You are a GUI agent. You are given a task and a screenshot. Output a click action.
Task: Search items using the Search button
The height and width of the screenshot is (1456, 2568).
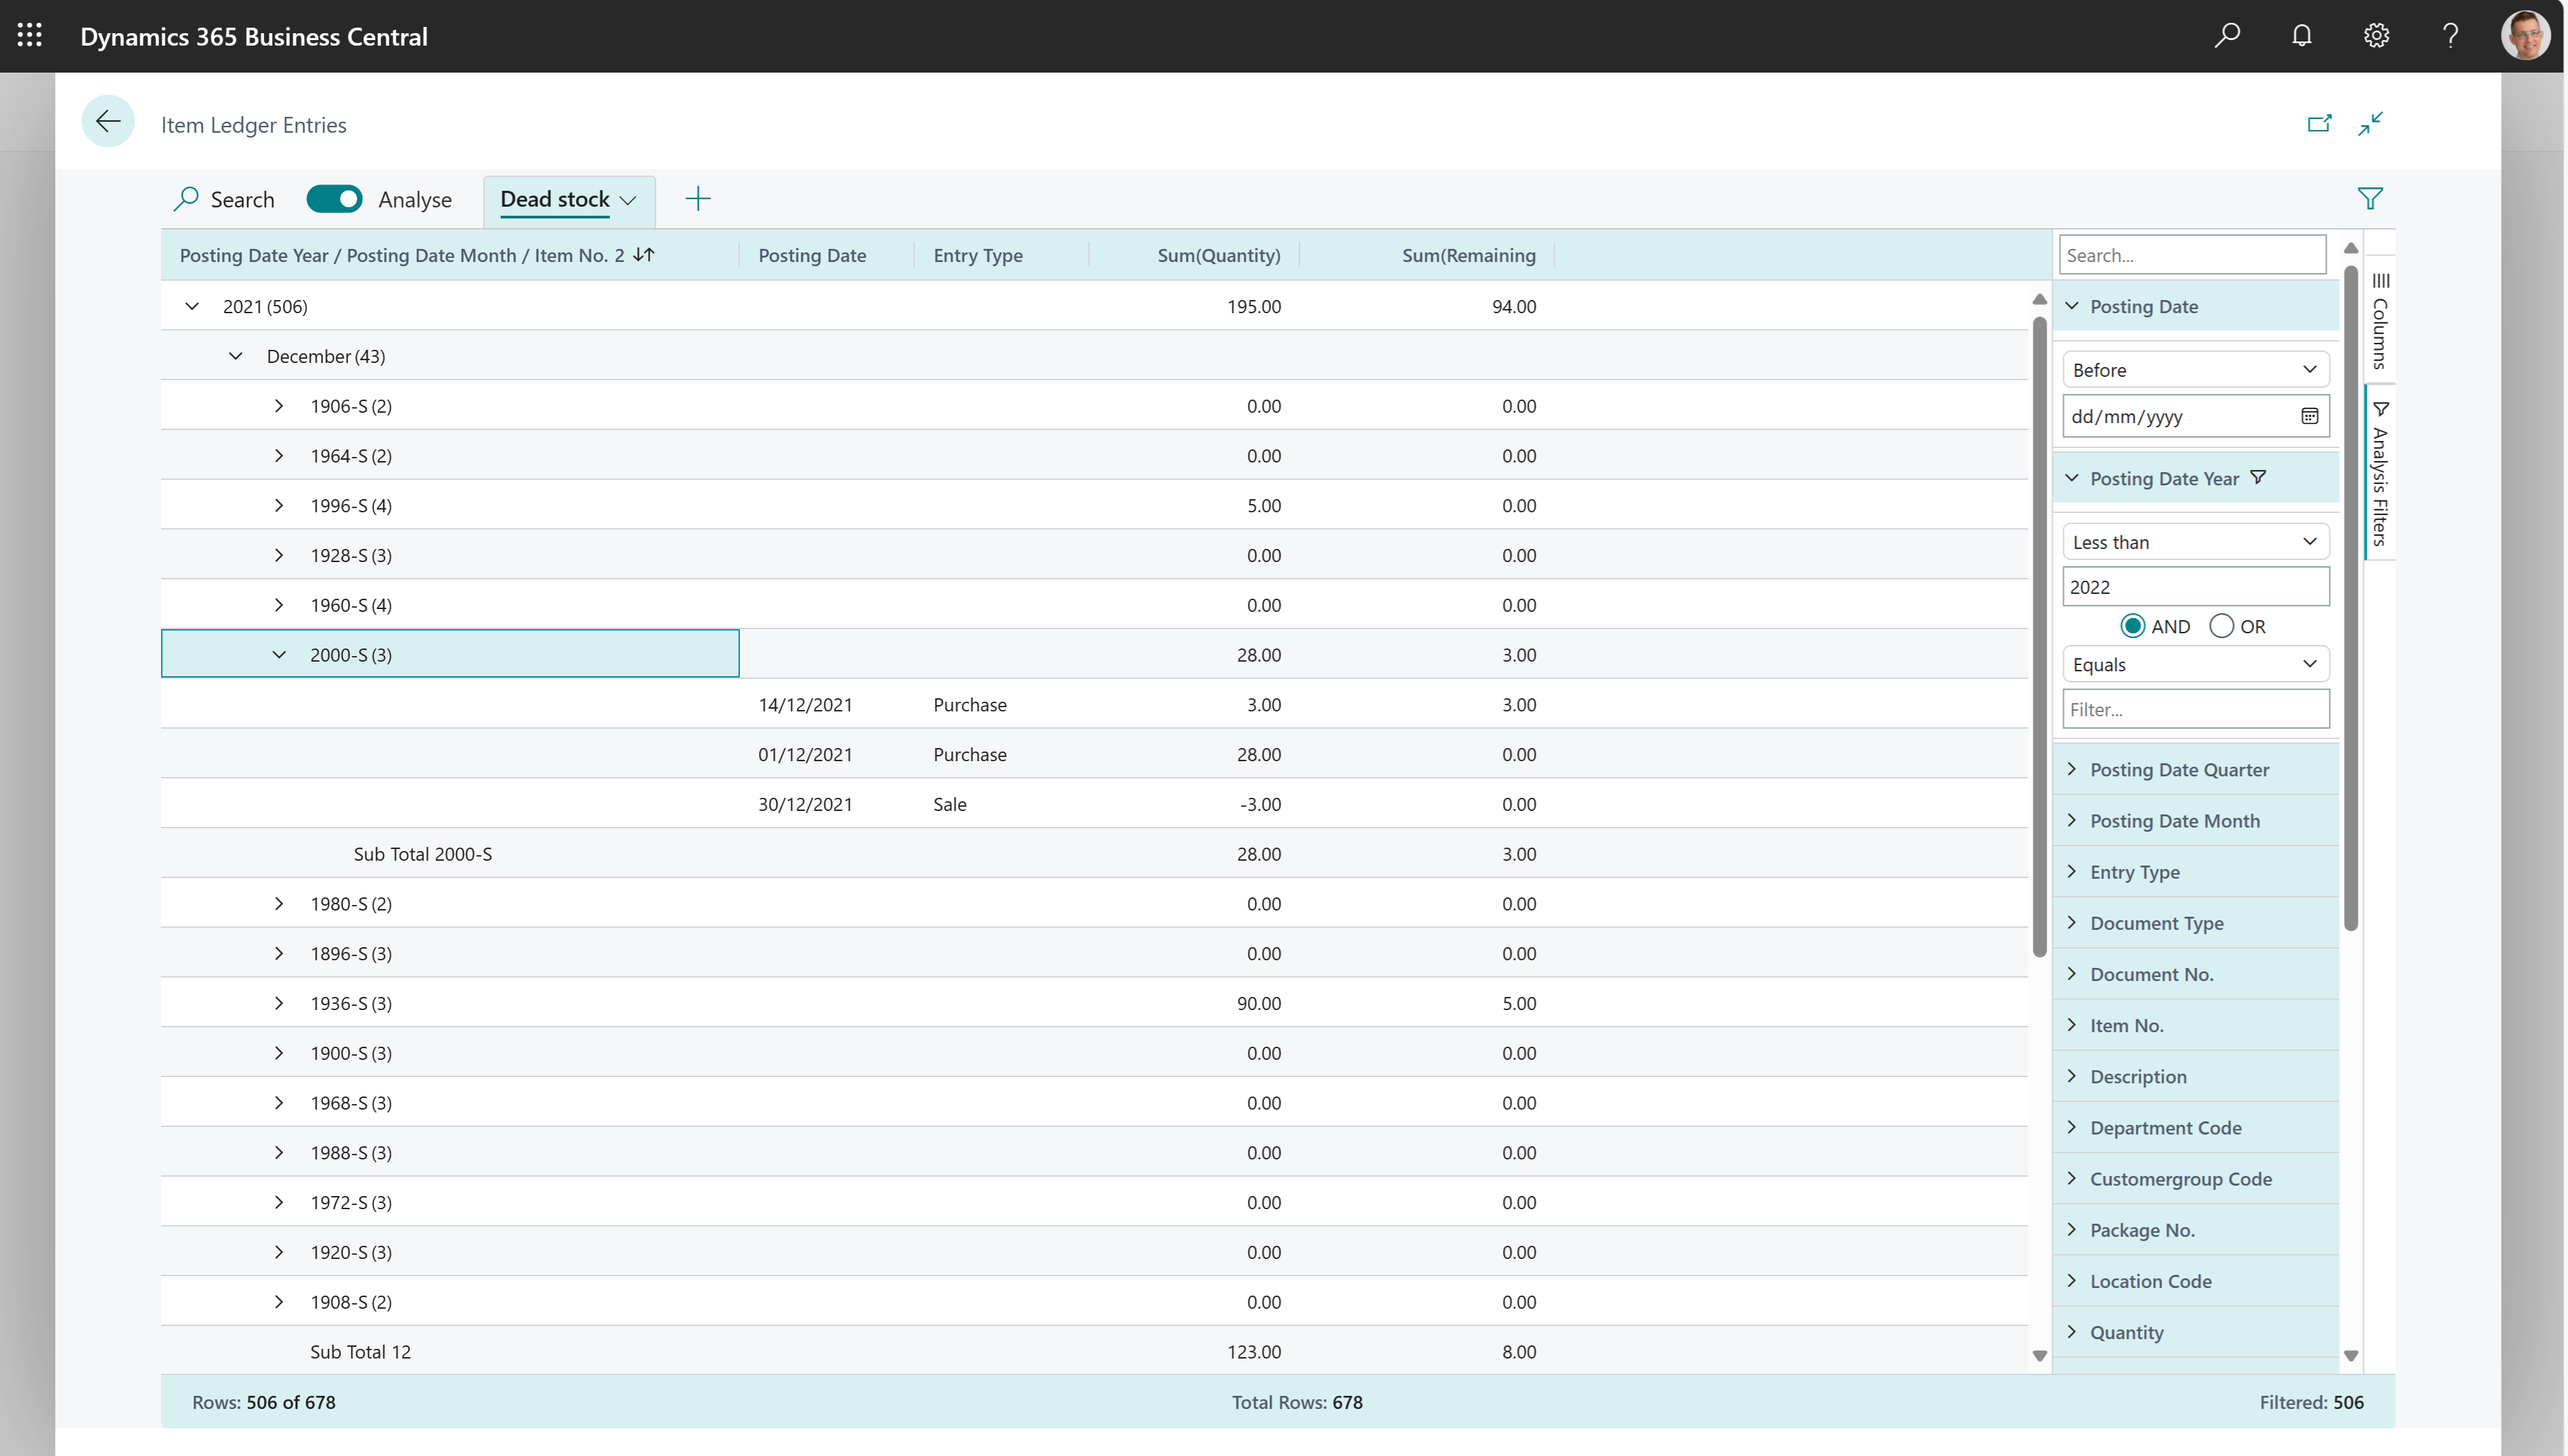226,198
